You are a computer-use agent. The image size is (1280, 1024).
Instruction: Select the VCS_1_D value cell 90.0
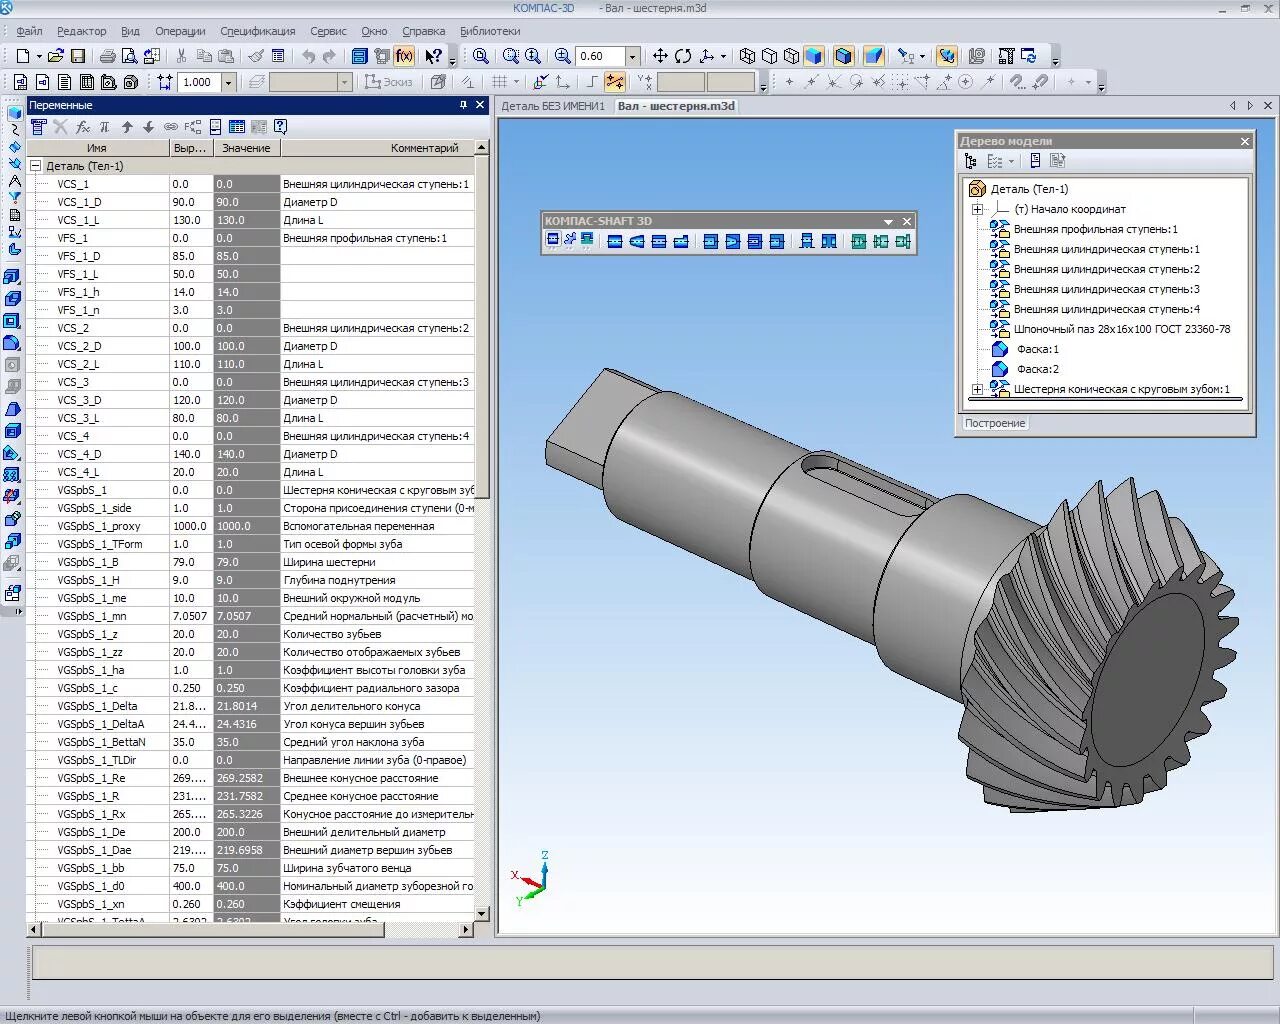(x=246, y=202)
